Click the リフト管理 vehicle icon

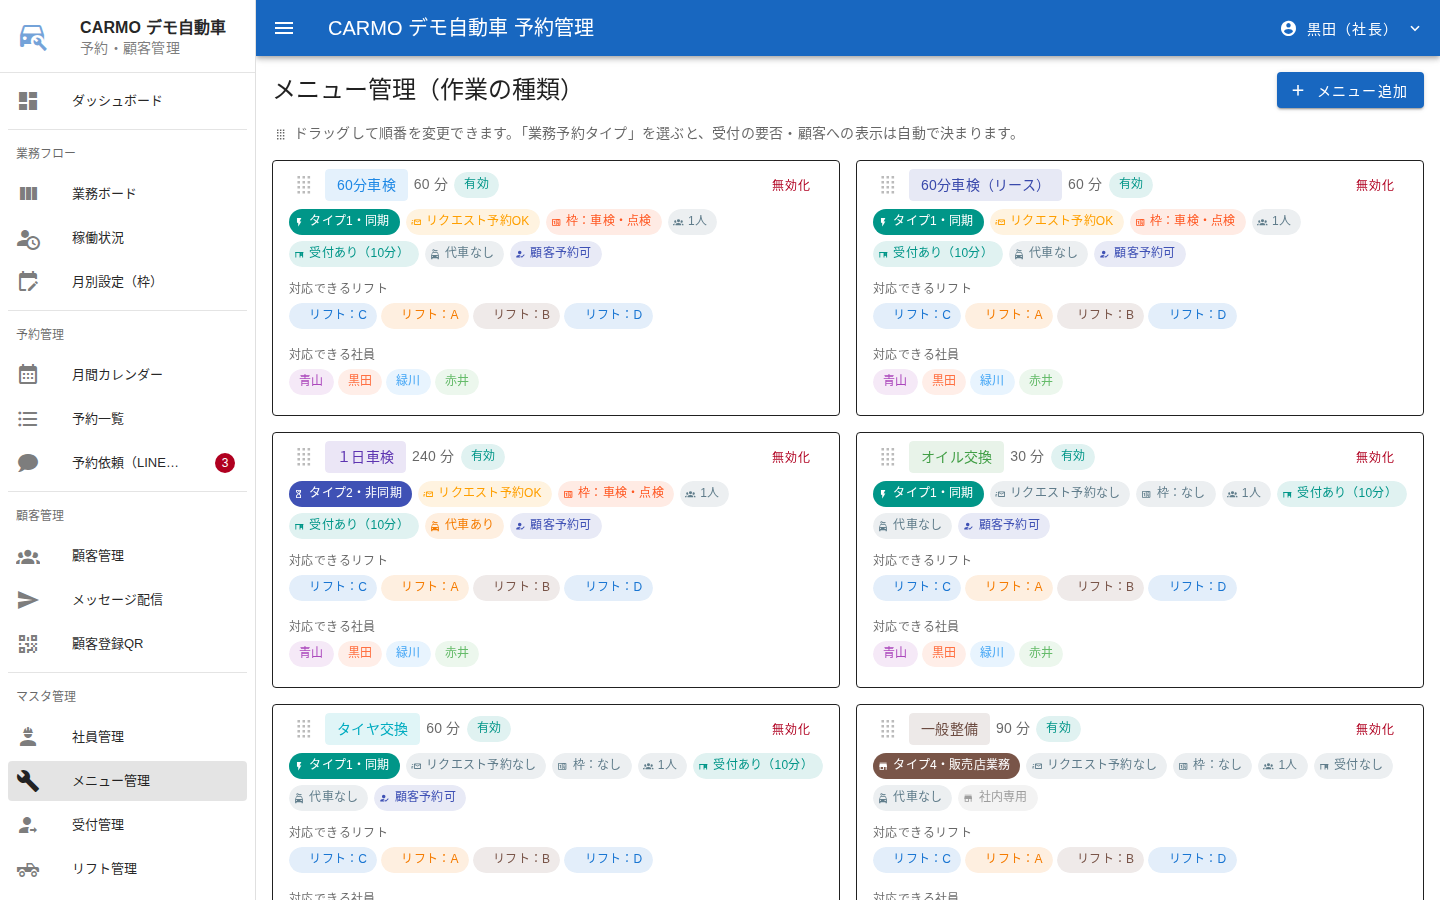[28, 869]
